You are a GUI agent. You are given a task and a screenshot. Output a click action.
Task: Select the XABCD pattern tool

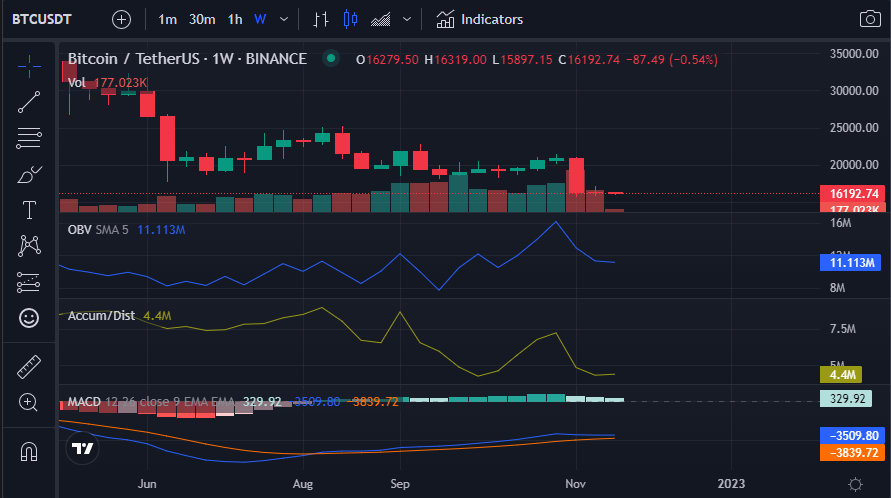tap(29, 246)
